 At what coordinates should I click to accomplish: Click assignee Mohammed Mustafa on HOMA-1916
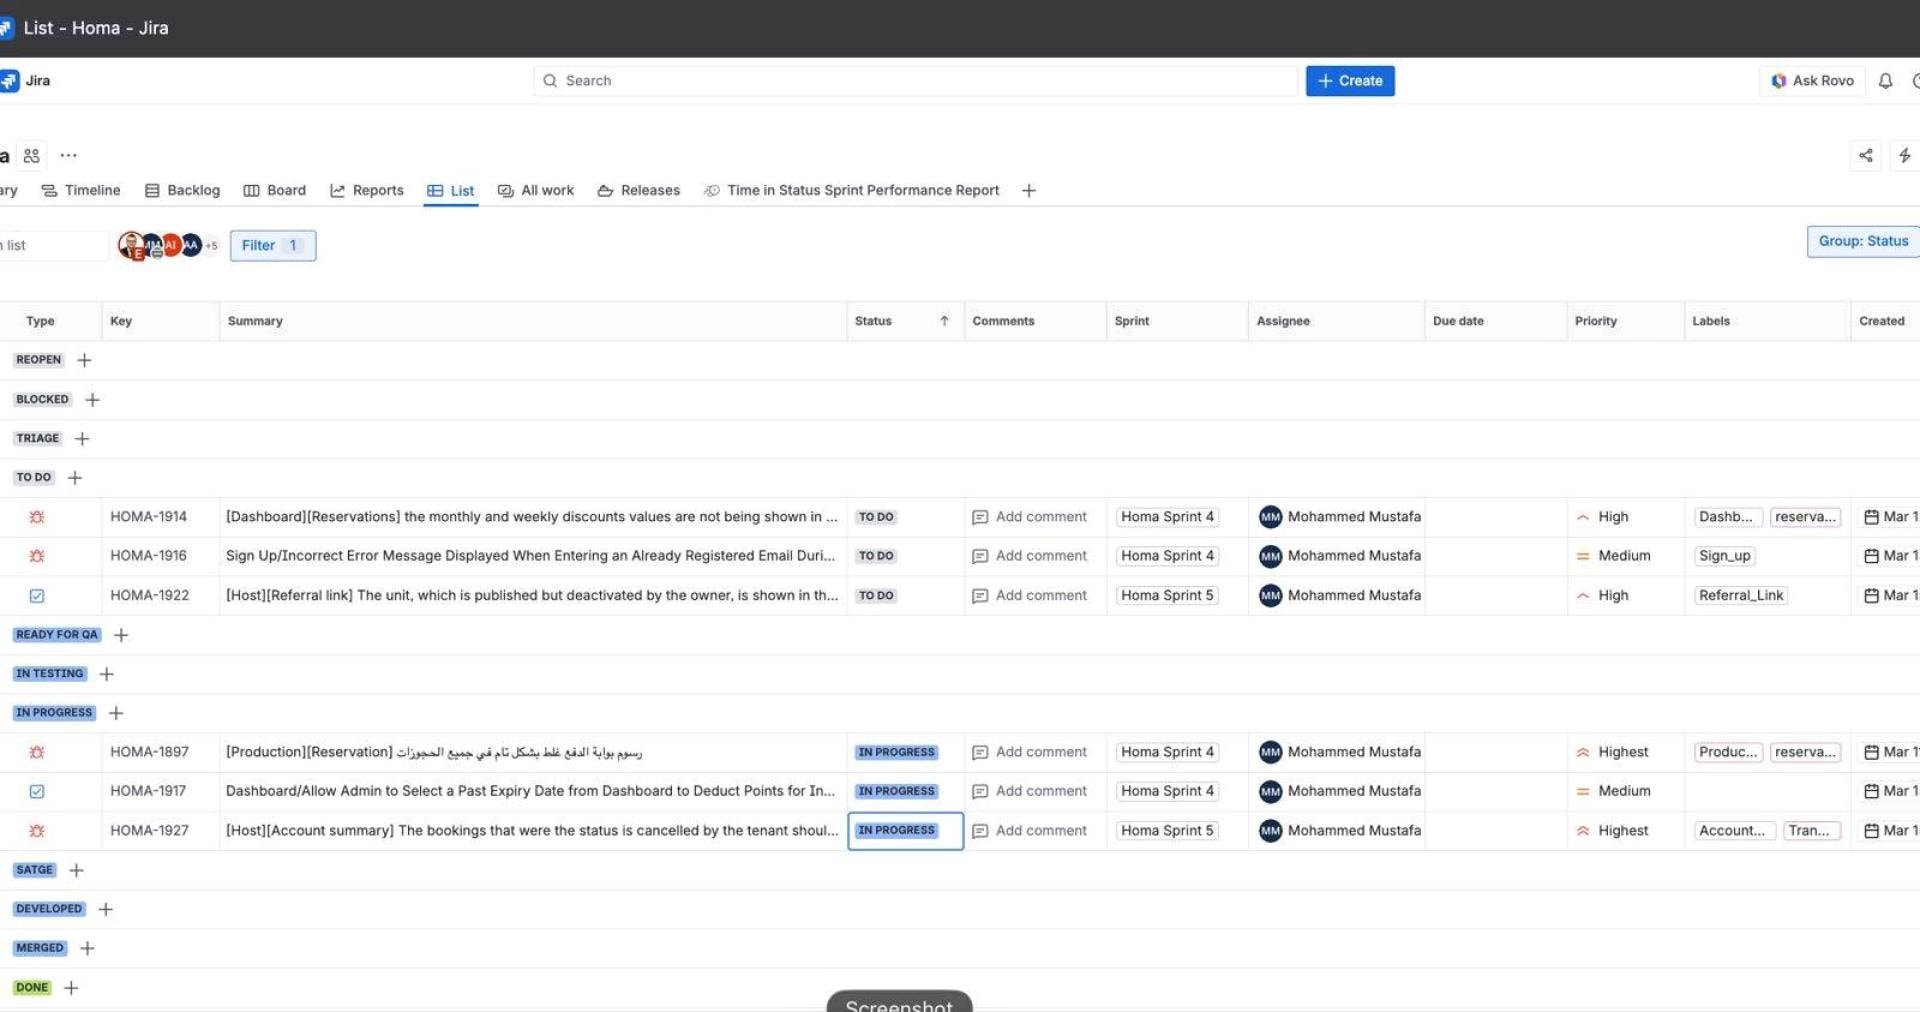click(x=1340, y=556)
